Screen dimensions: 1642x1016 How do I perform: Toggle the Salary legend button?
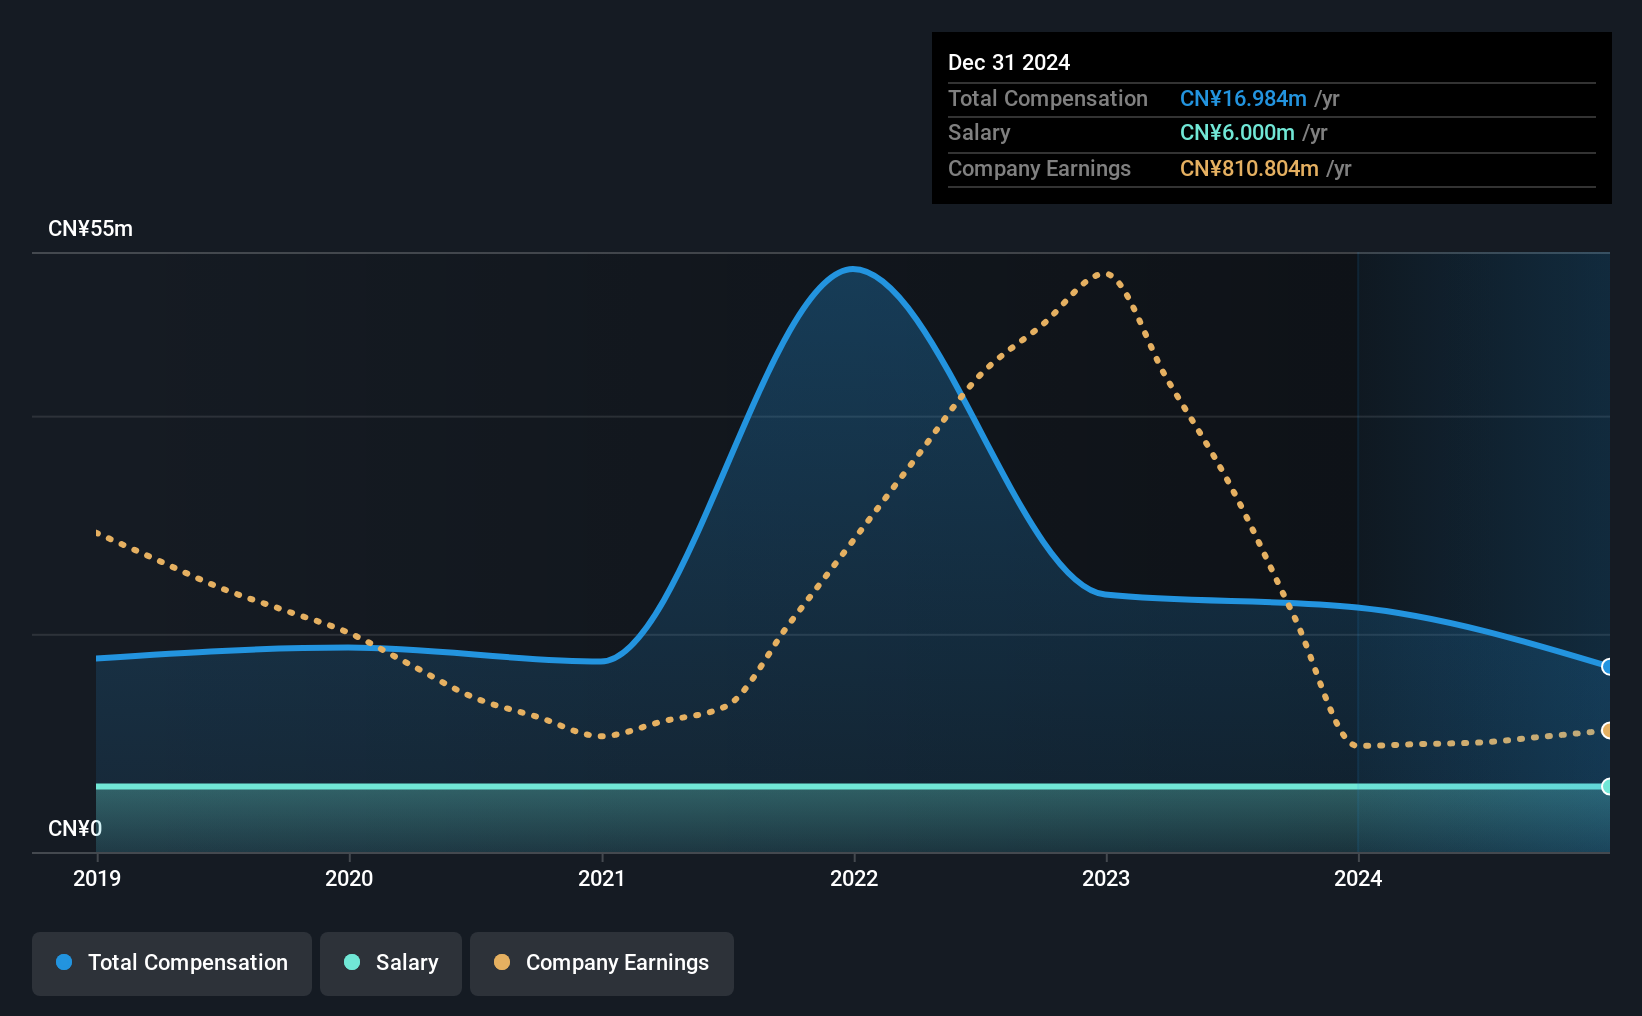(x=391, y=963)
